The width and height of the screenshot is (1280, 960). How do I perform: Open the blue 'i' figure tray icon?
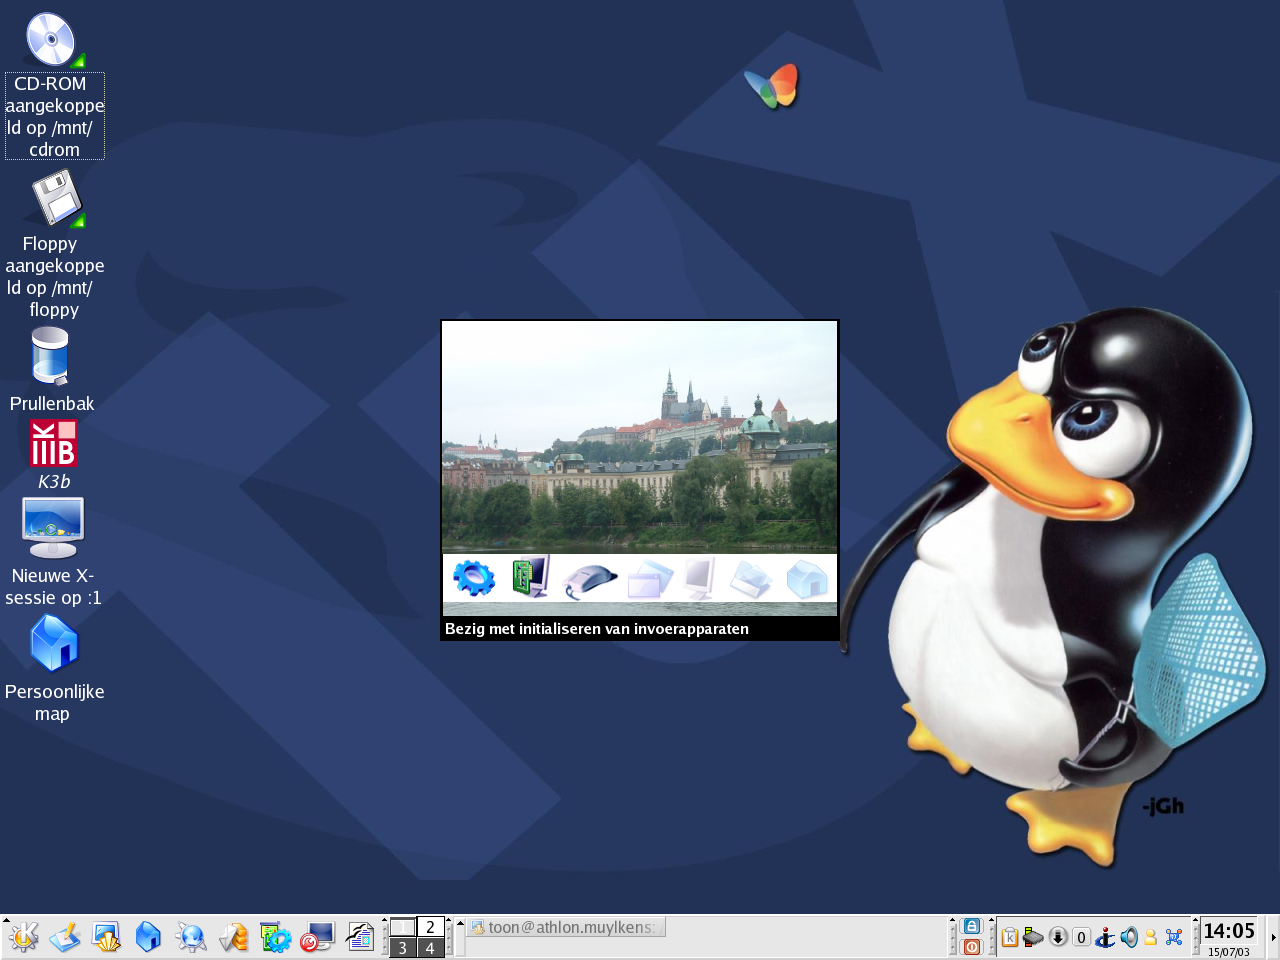[x=1105, y=937]
